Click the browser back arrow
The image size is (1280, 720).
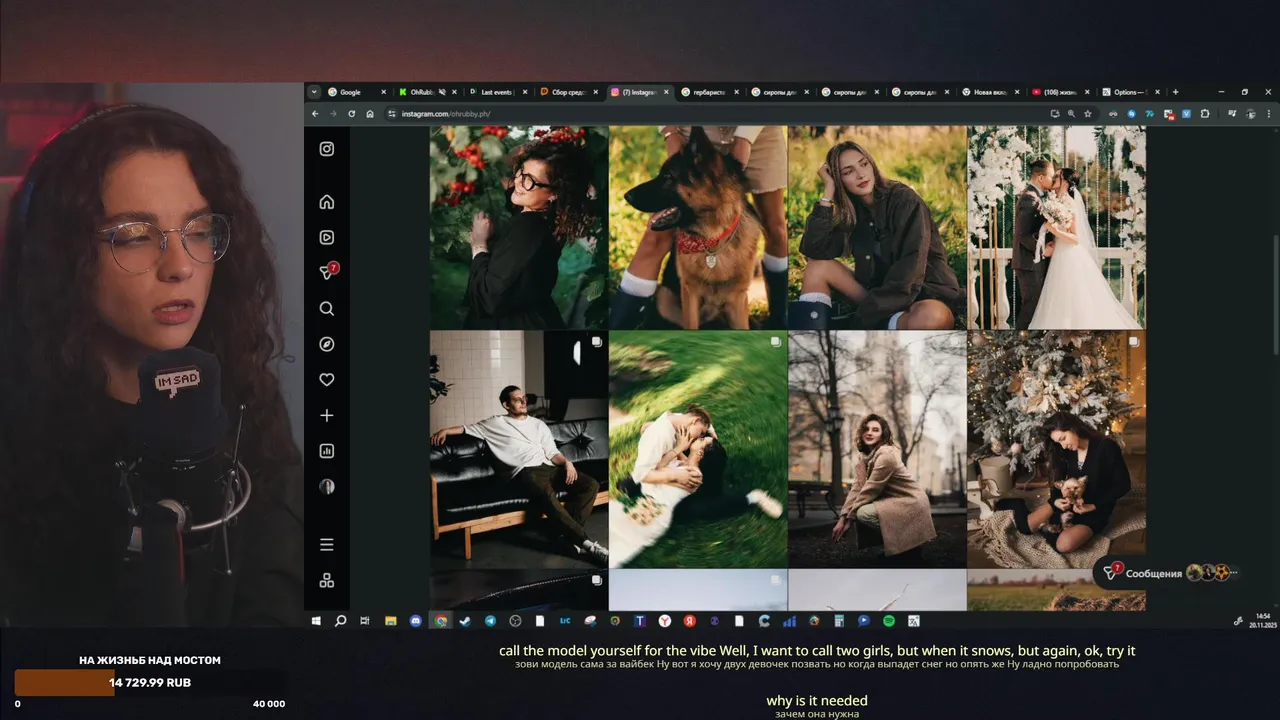pos(315,114)
